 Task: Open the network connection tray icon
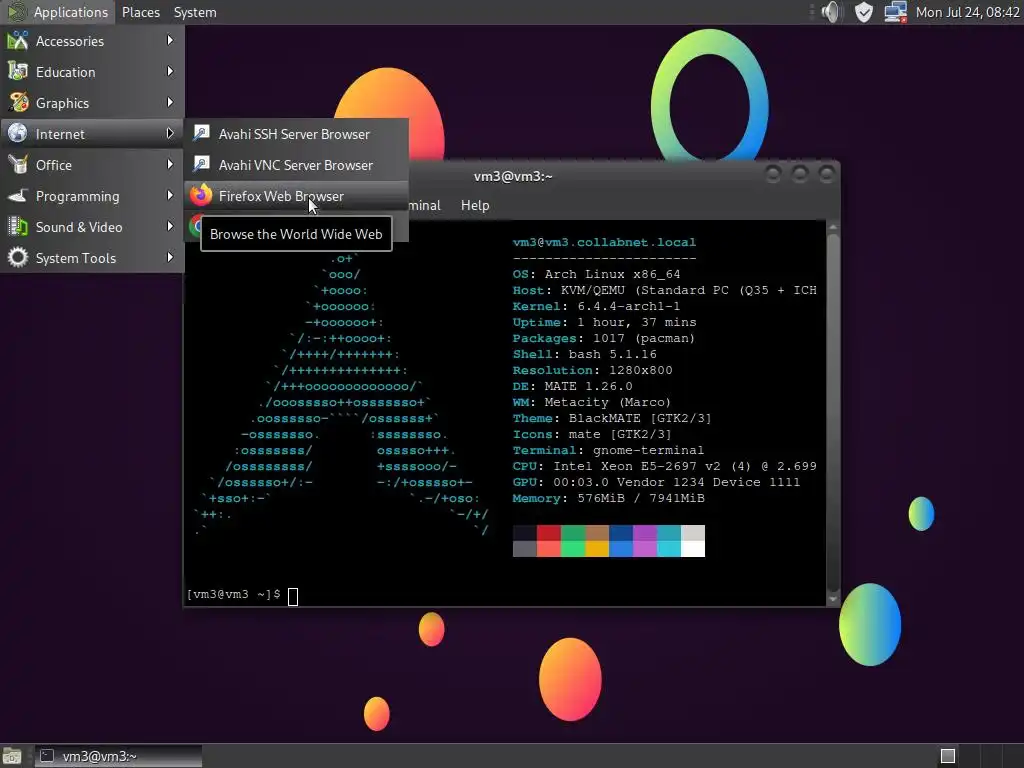[x=895, y=12]
